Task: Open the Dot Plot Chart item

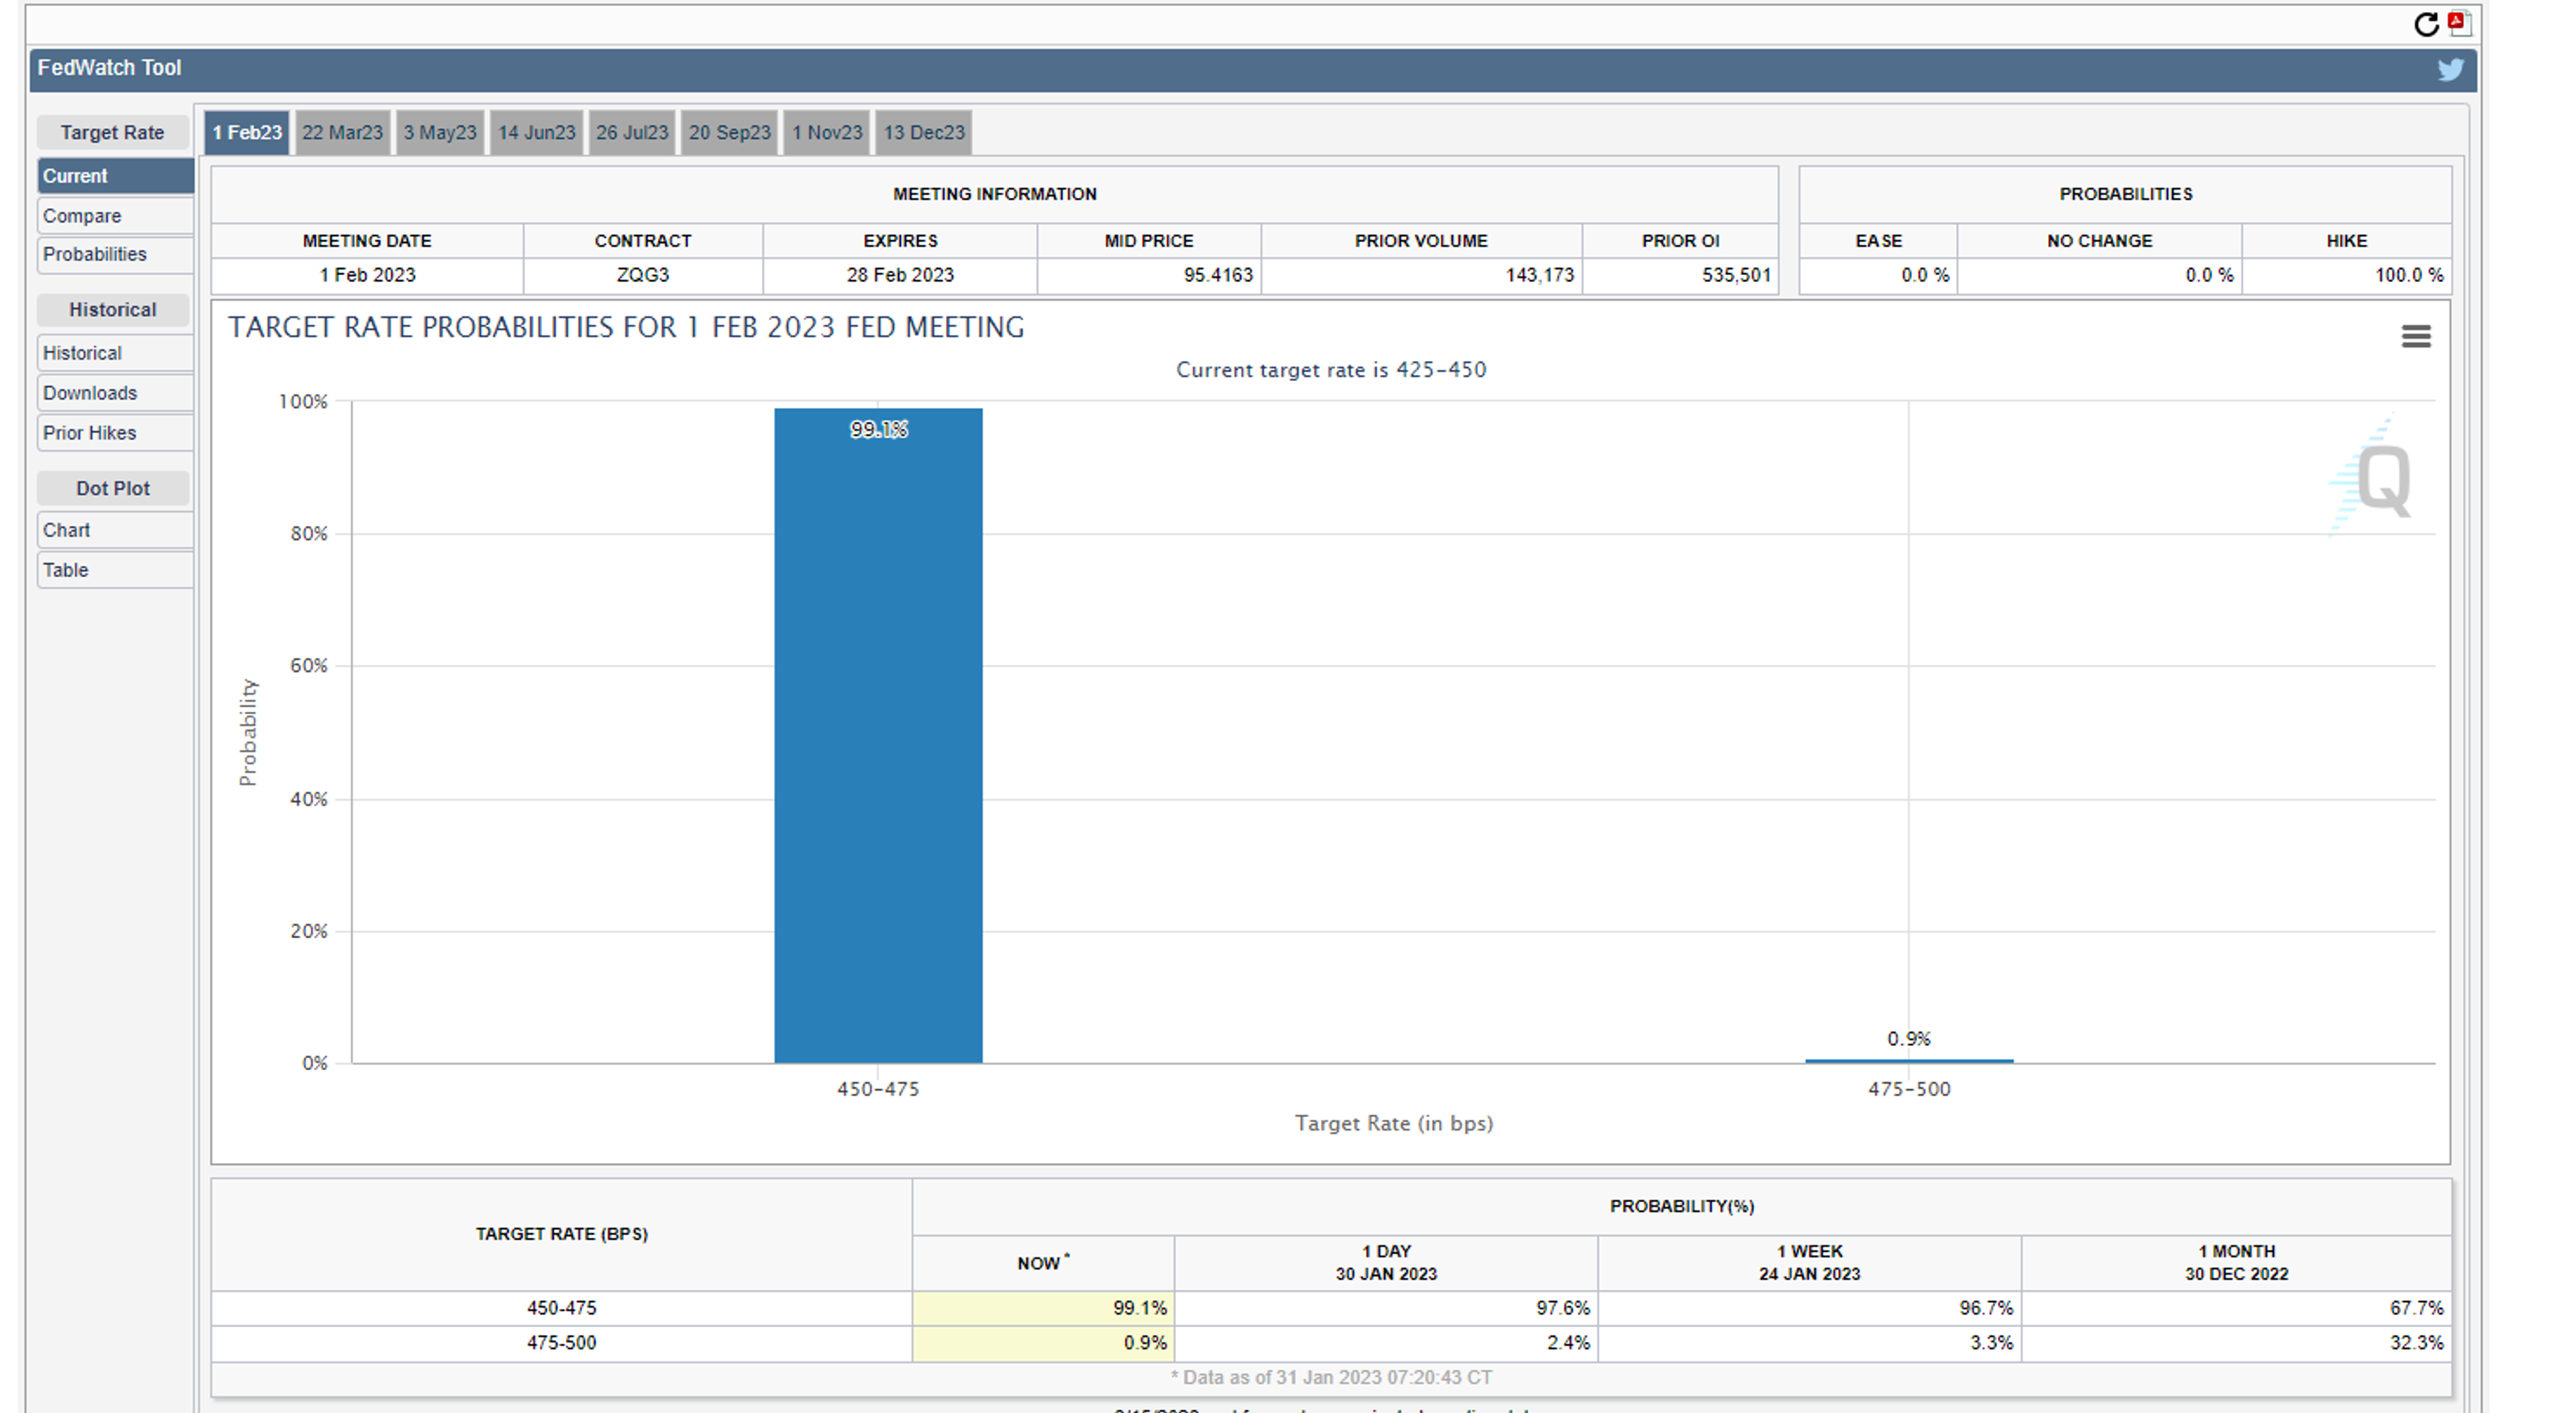Action: 116,530
